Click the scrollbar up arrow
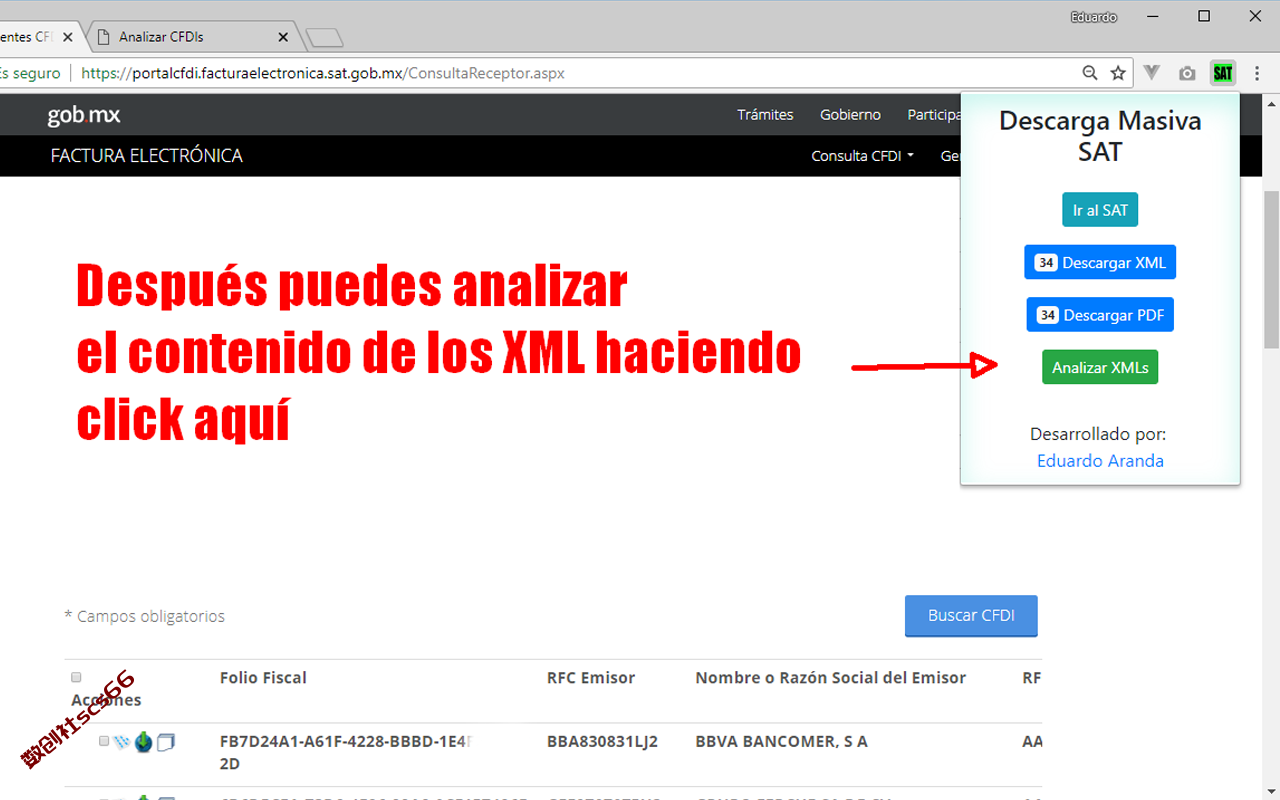 point(1272,102)
